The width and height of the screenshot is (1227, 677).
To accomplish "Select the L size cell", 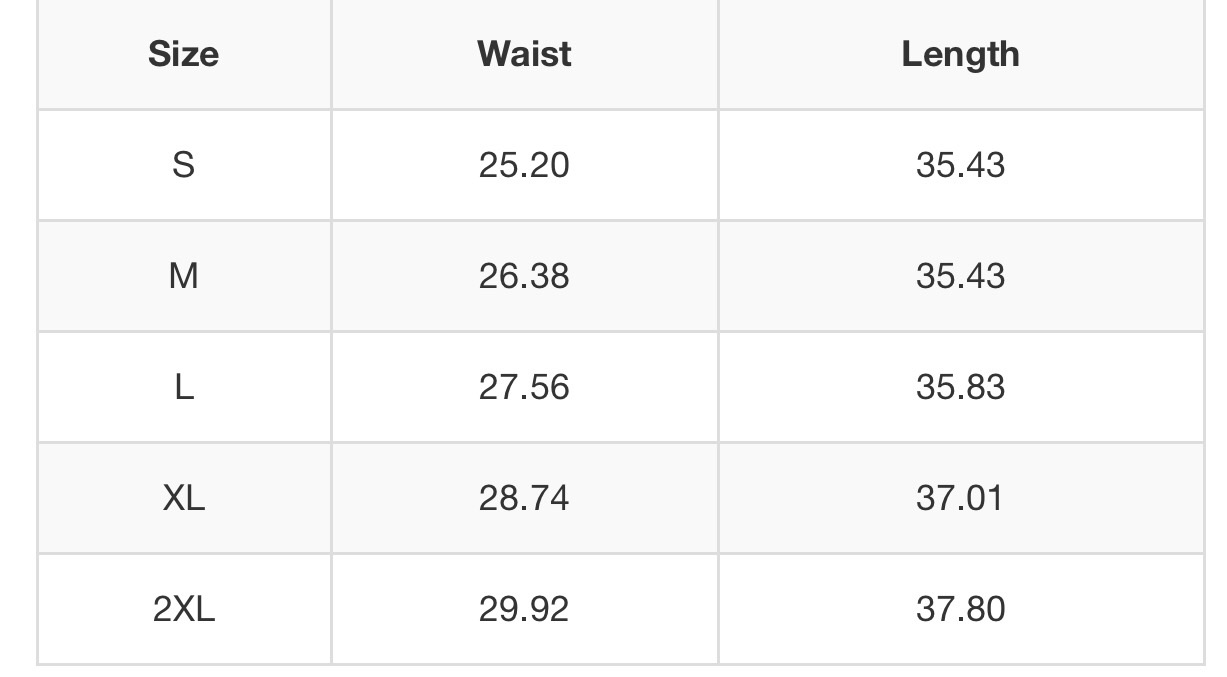I will click(x=183, y=387).
